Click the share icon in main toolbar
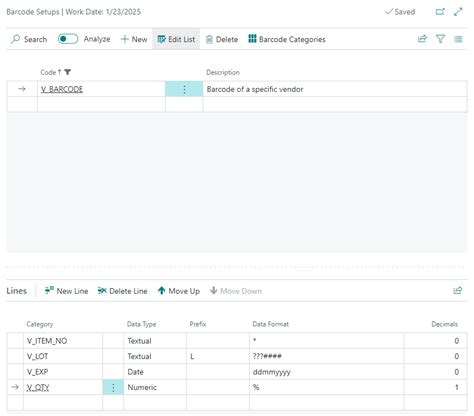474x416 pixels. pyautogui.click(x=422, y=39)
